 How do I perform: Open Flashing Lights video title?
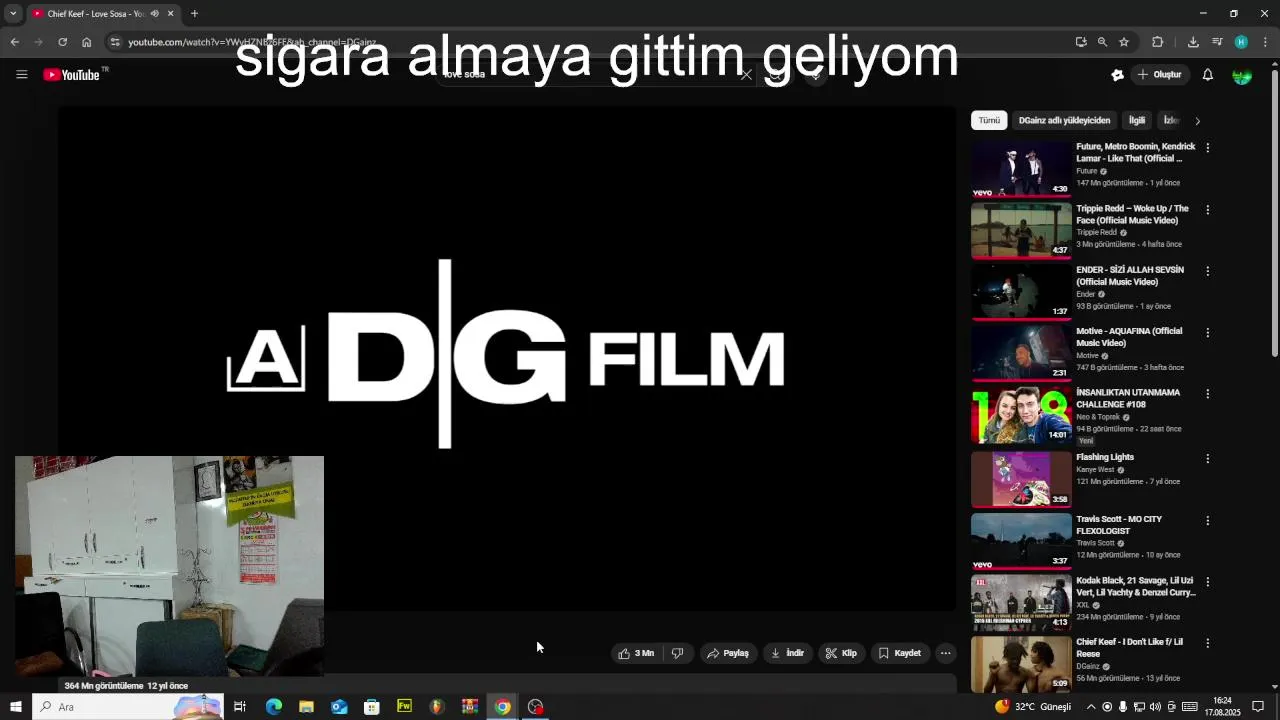click(x=1105, y=457)
